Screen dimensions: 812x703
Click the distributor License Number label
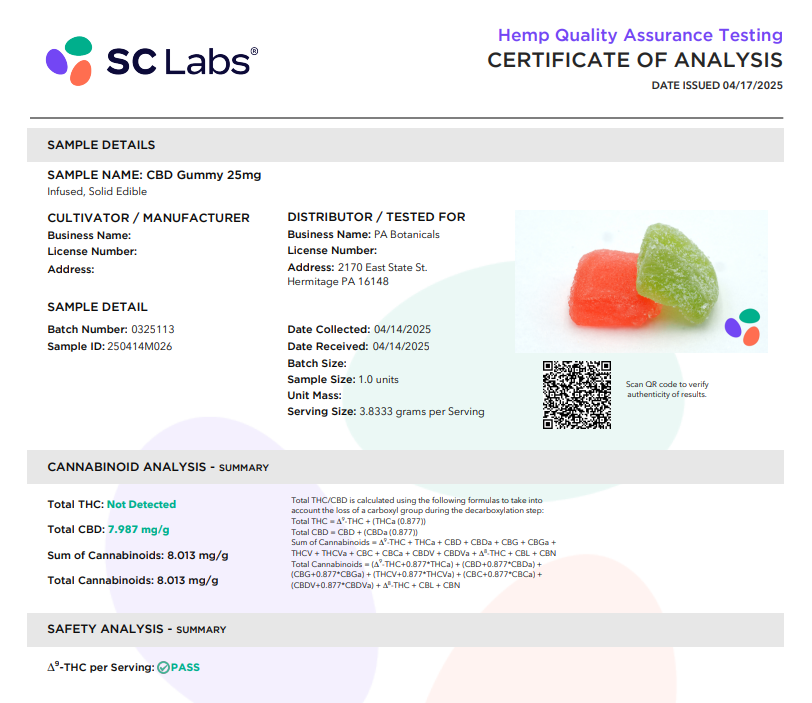coord(332,251)
